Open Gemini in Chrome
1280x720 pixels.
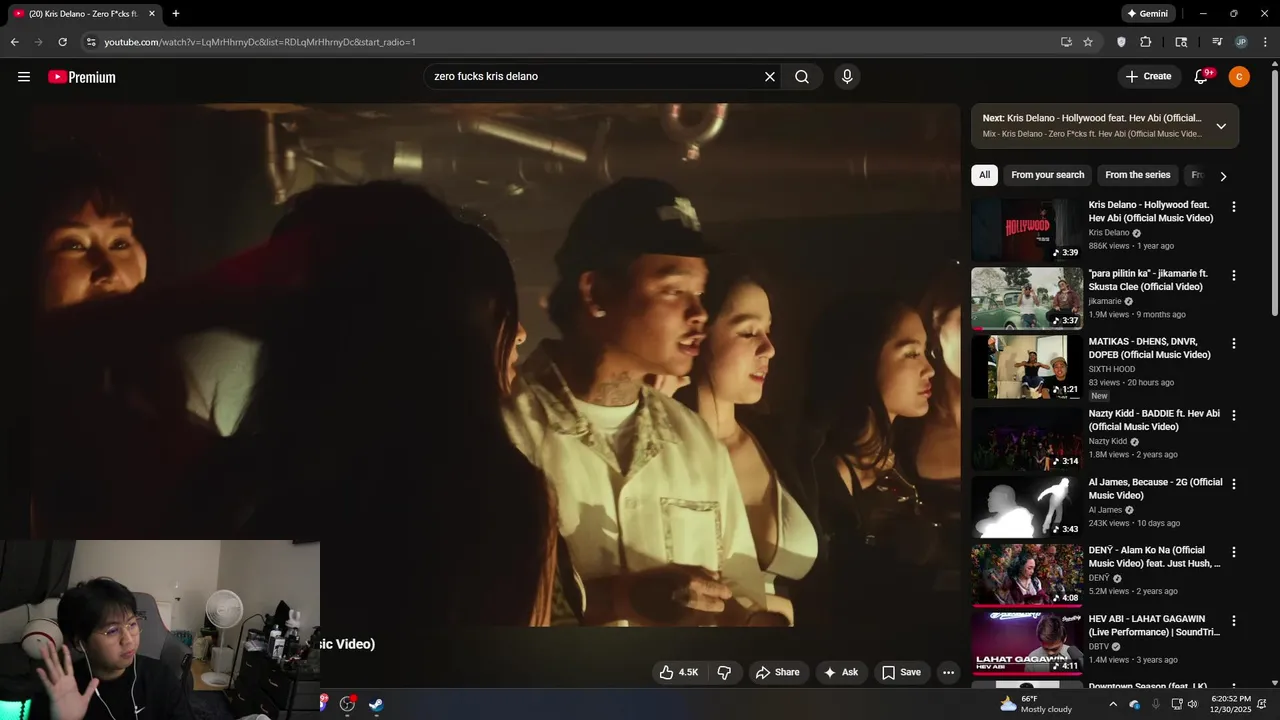1147,14
